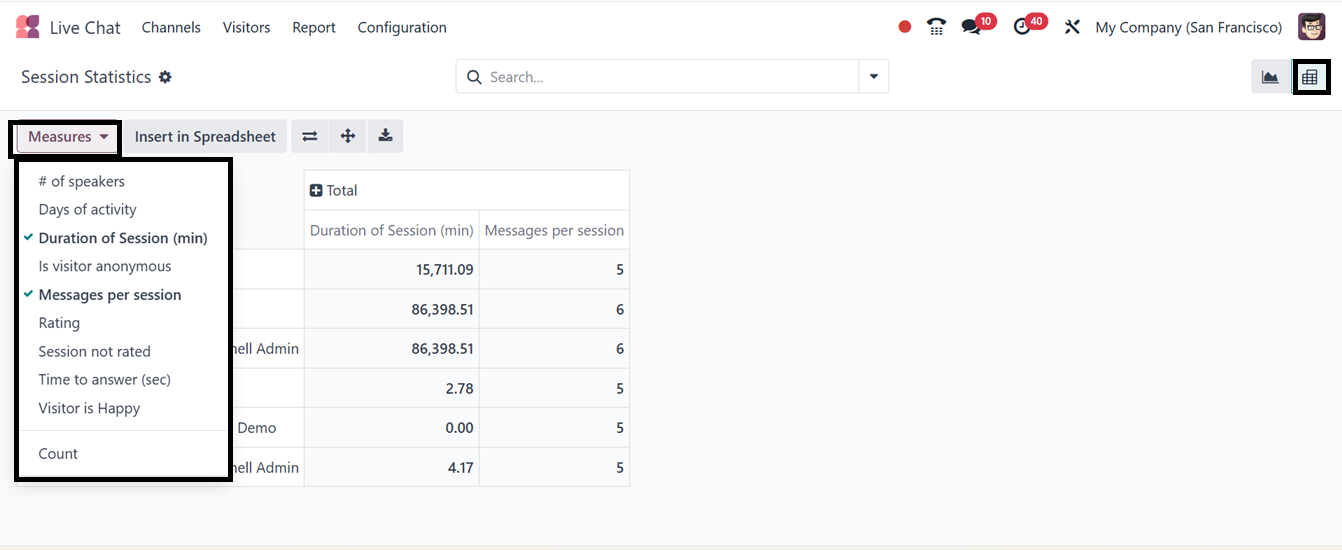Open the Configuration menu
This screenshot has width=1342, height=550.
coord(402,27)
